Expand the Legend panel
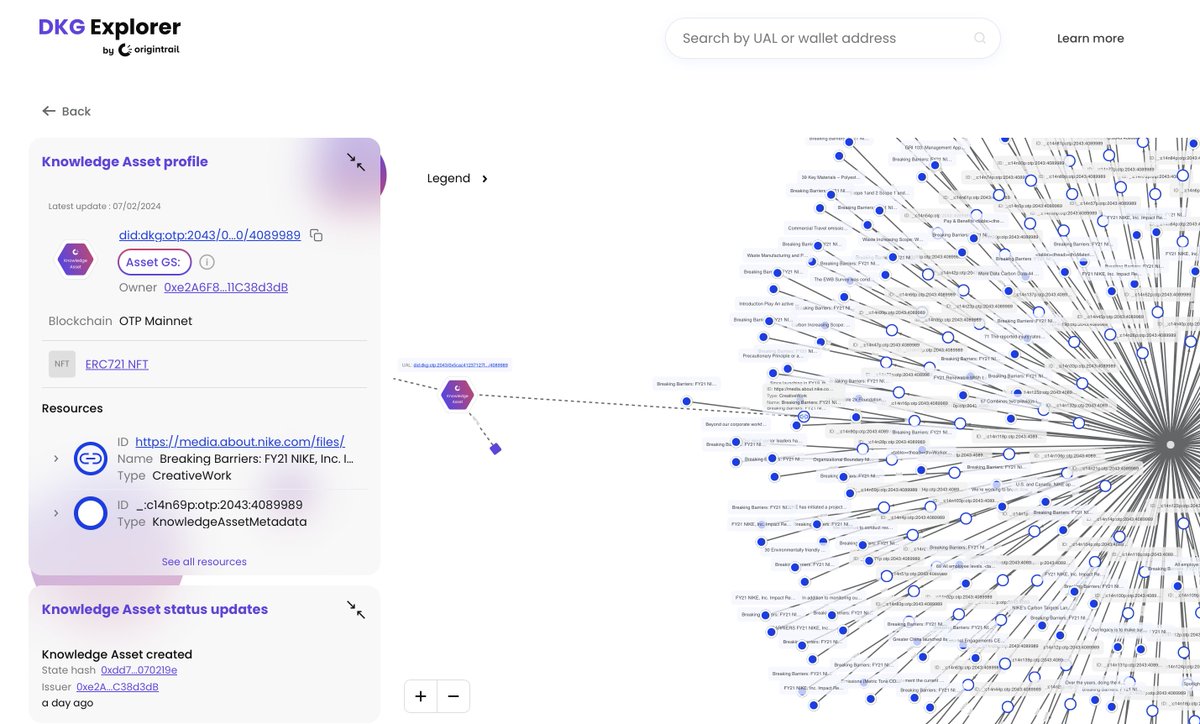Viewport: 1200px width, 724px height. click(458, 178)
